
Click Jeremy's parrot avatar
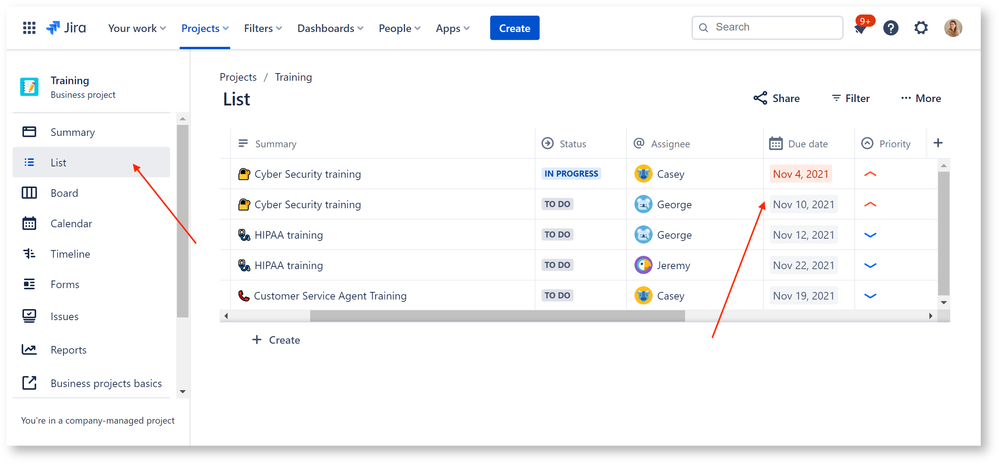click(643, 265)
